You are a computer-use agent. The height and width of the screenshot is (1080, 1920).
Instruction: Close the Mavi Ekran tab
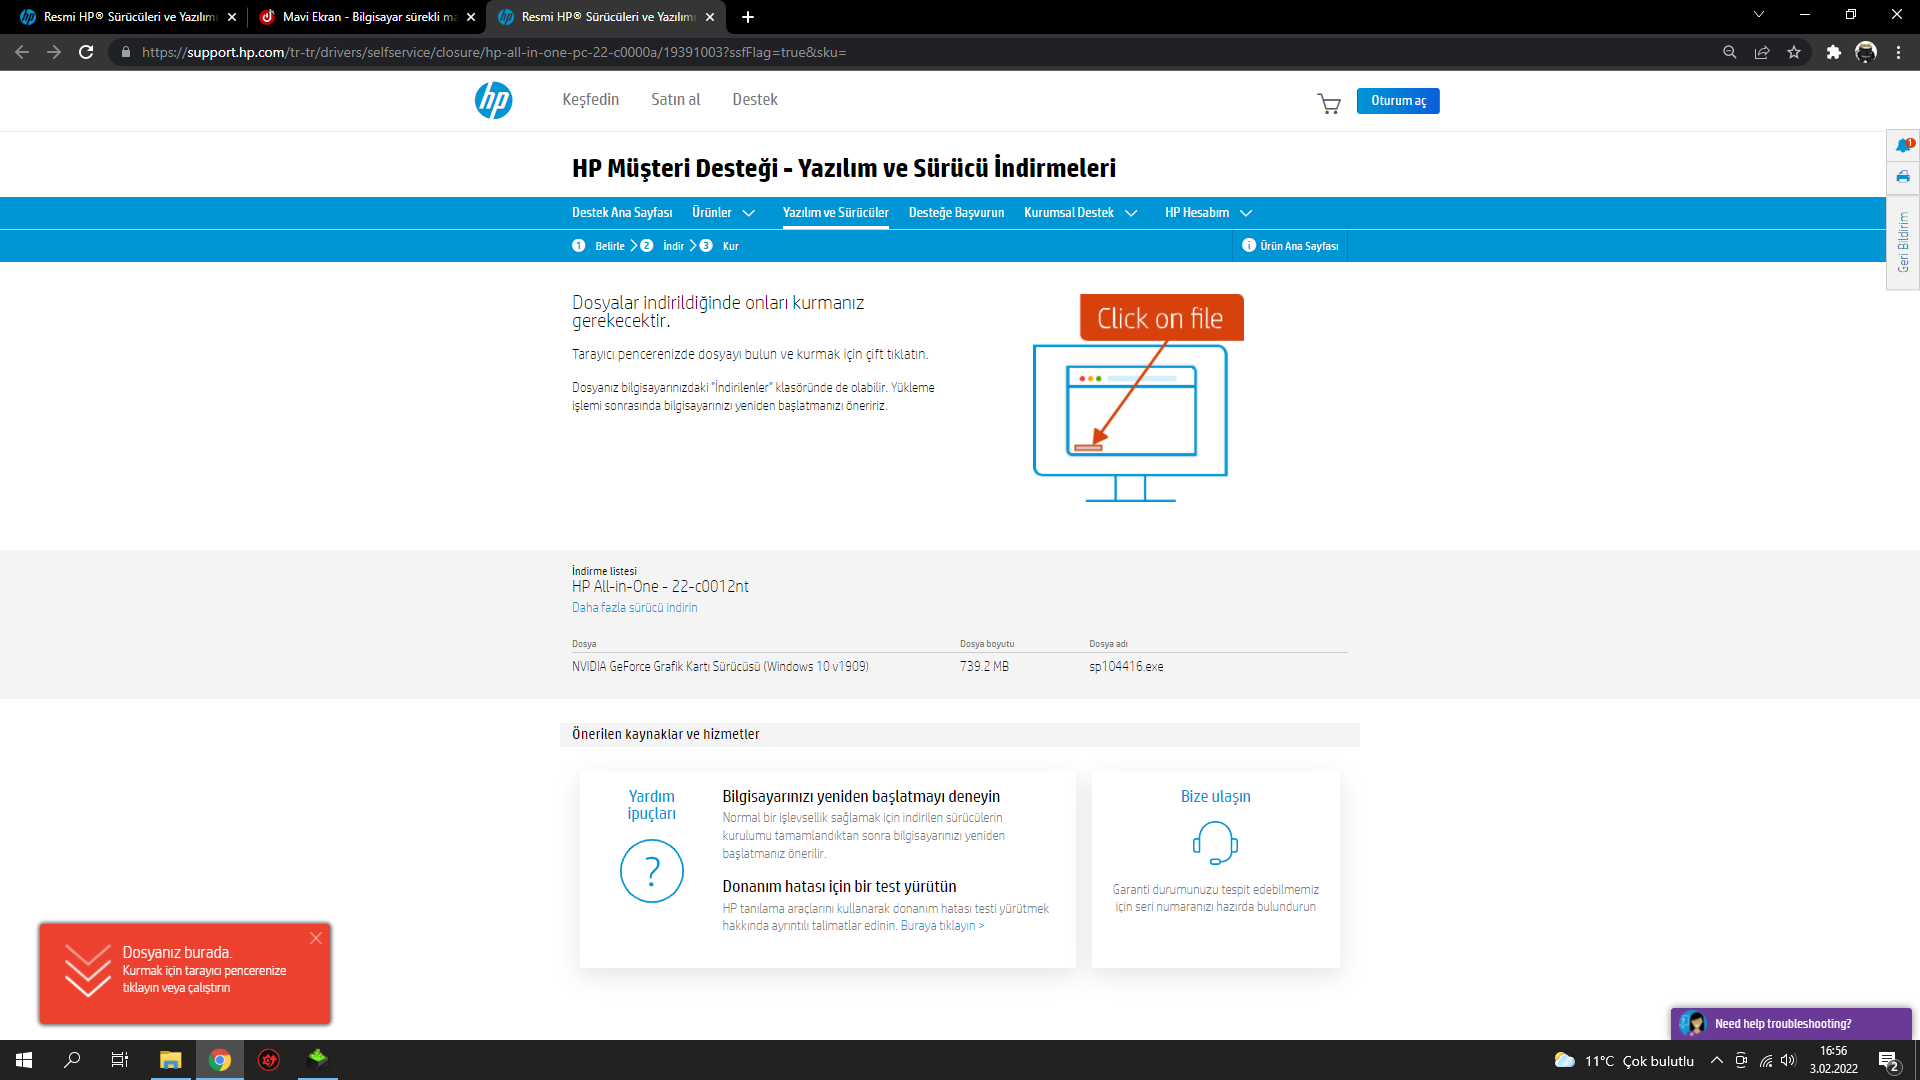tap(471, 17)
